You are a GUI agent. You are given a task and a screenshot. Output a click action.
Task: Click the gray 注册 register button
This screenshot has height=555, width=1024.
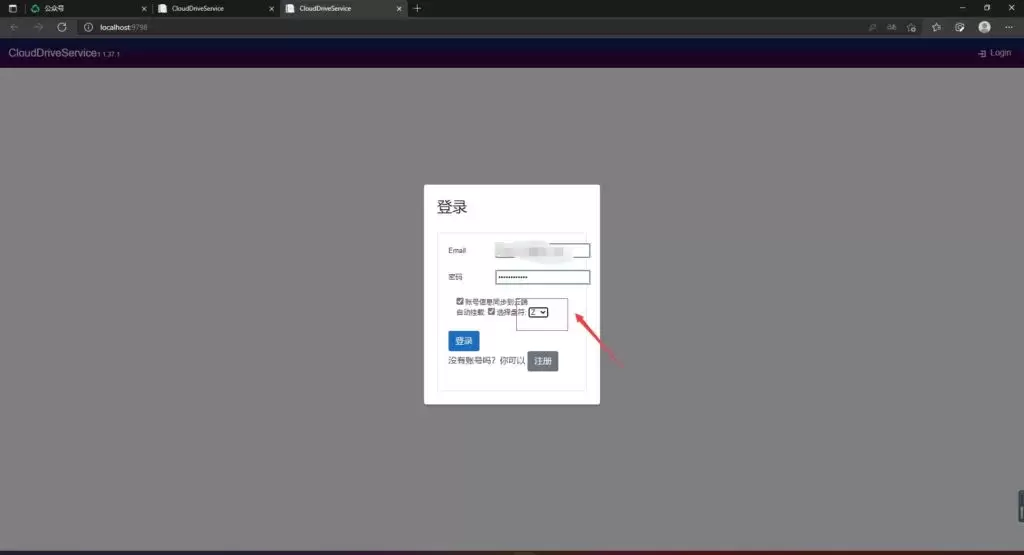(543, 361)
